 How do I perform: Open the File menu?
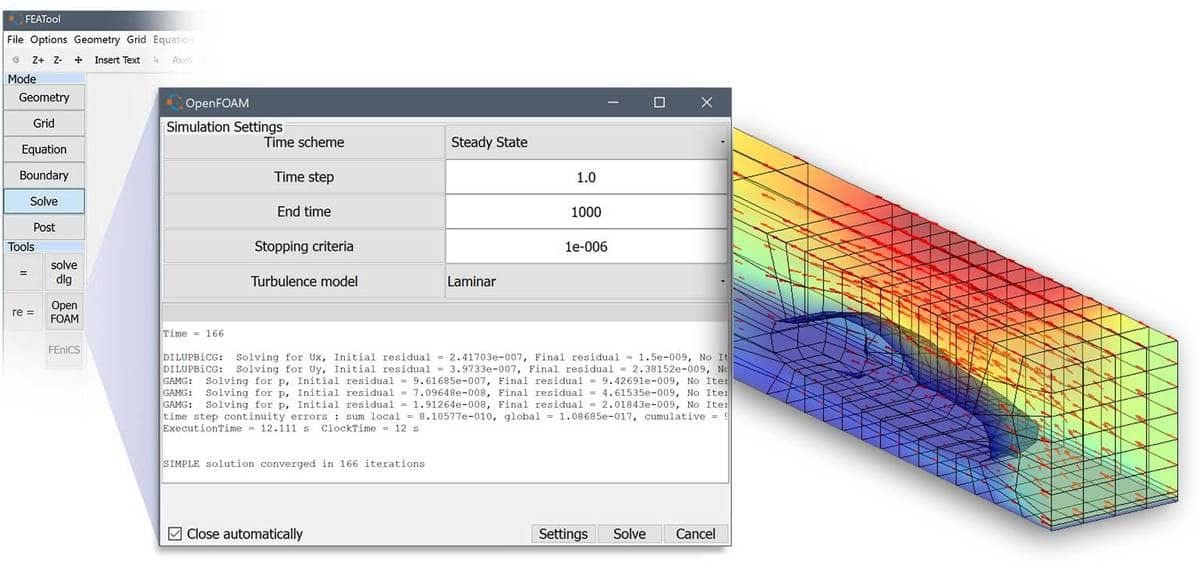pos(15,40)
